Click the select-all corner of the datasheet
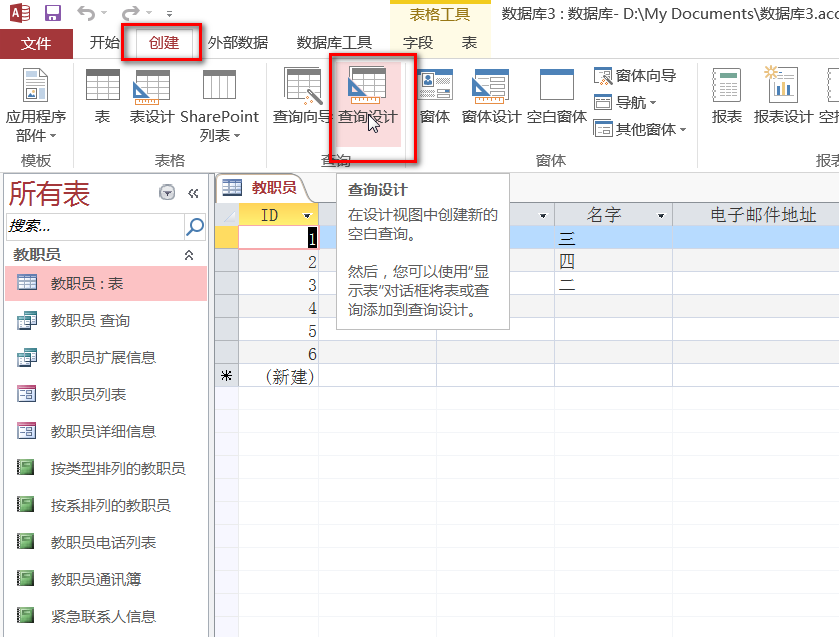 pos(227,215)
